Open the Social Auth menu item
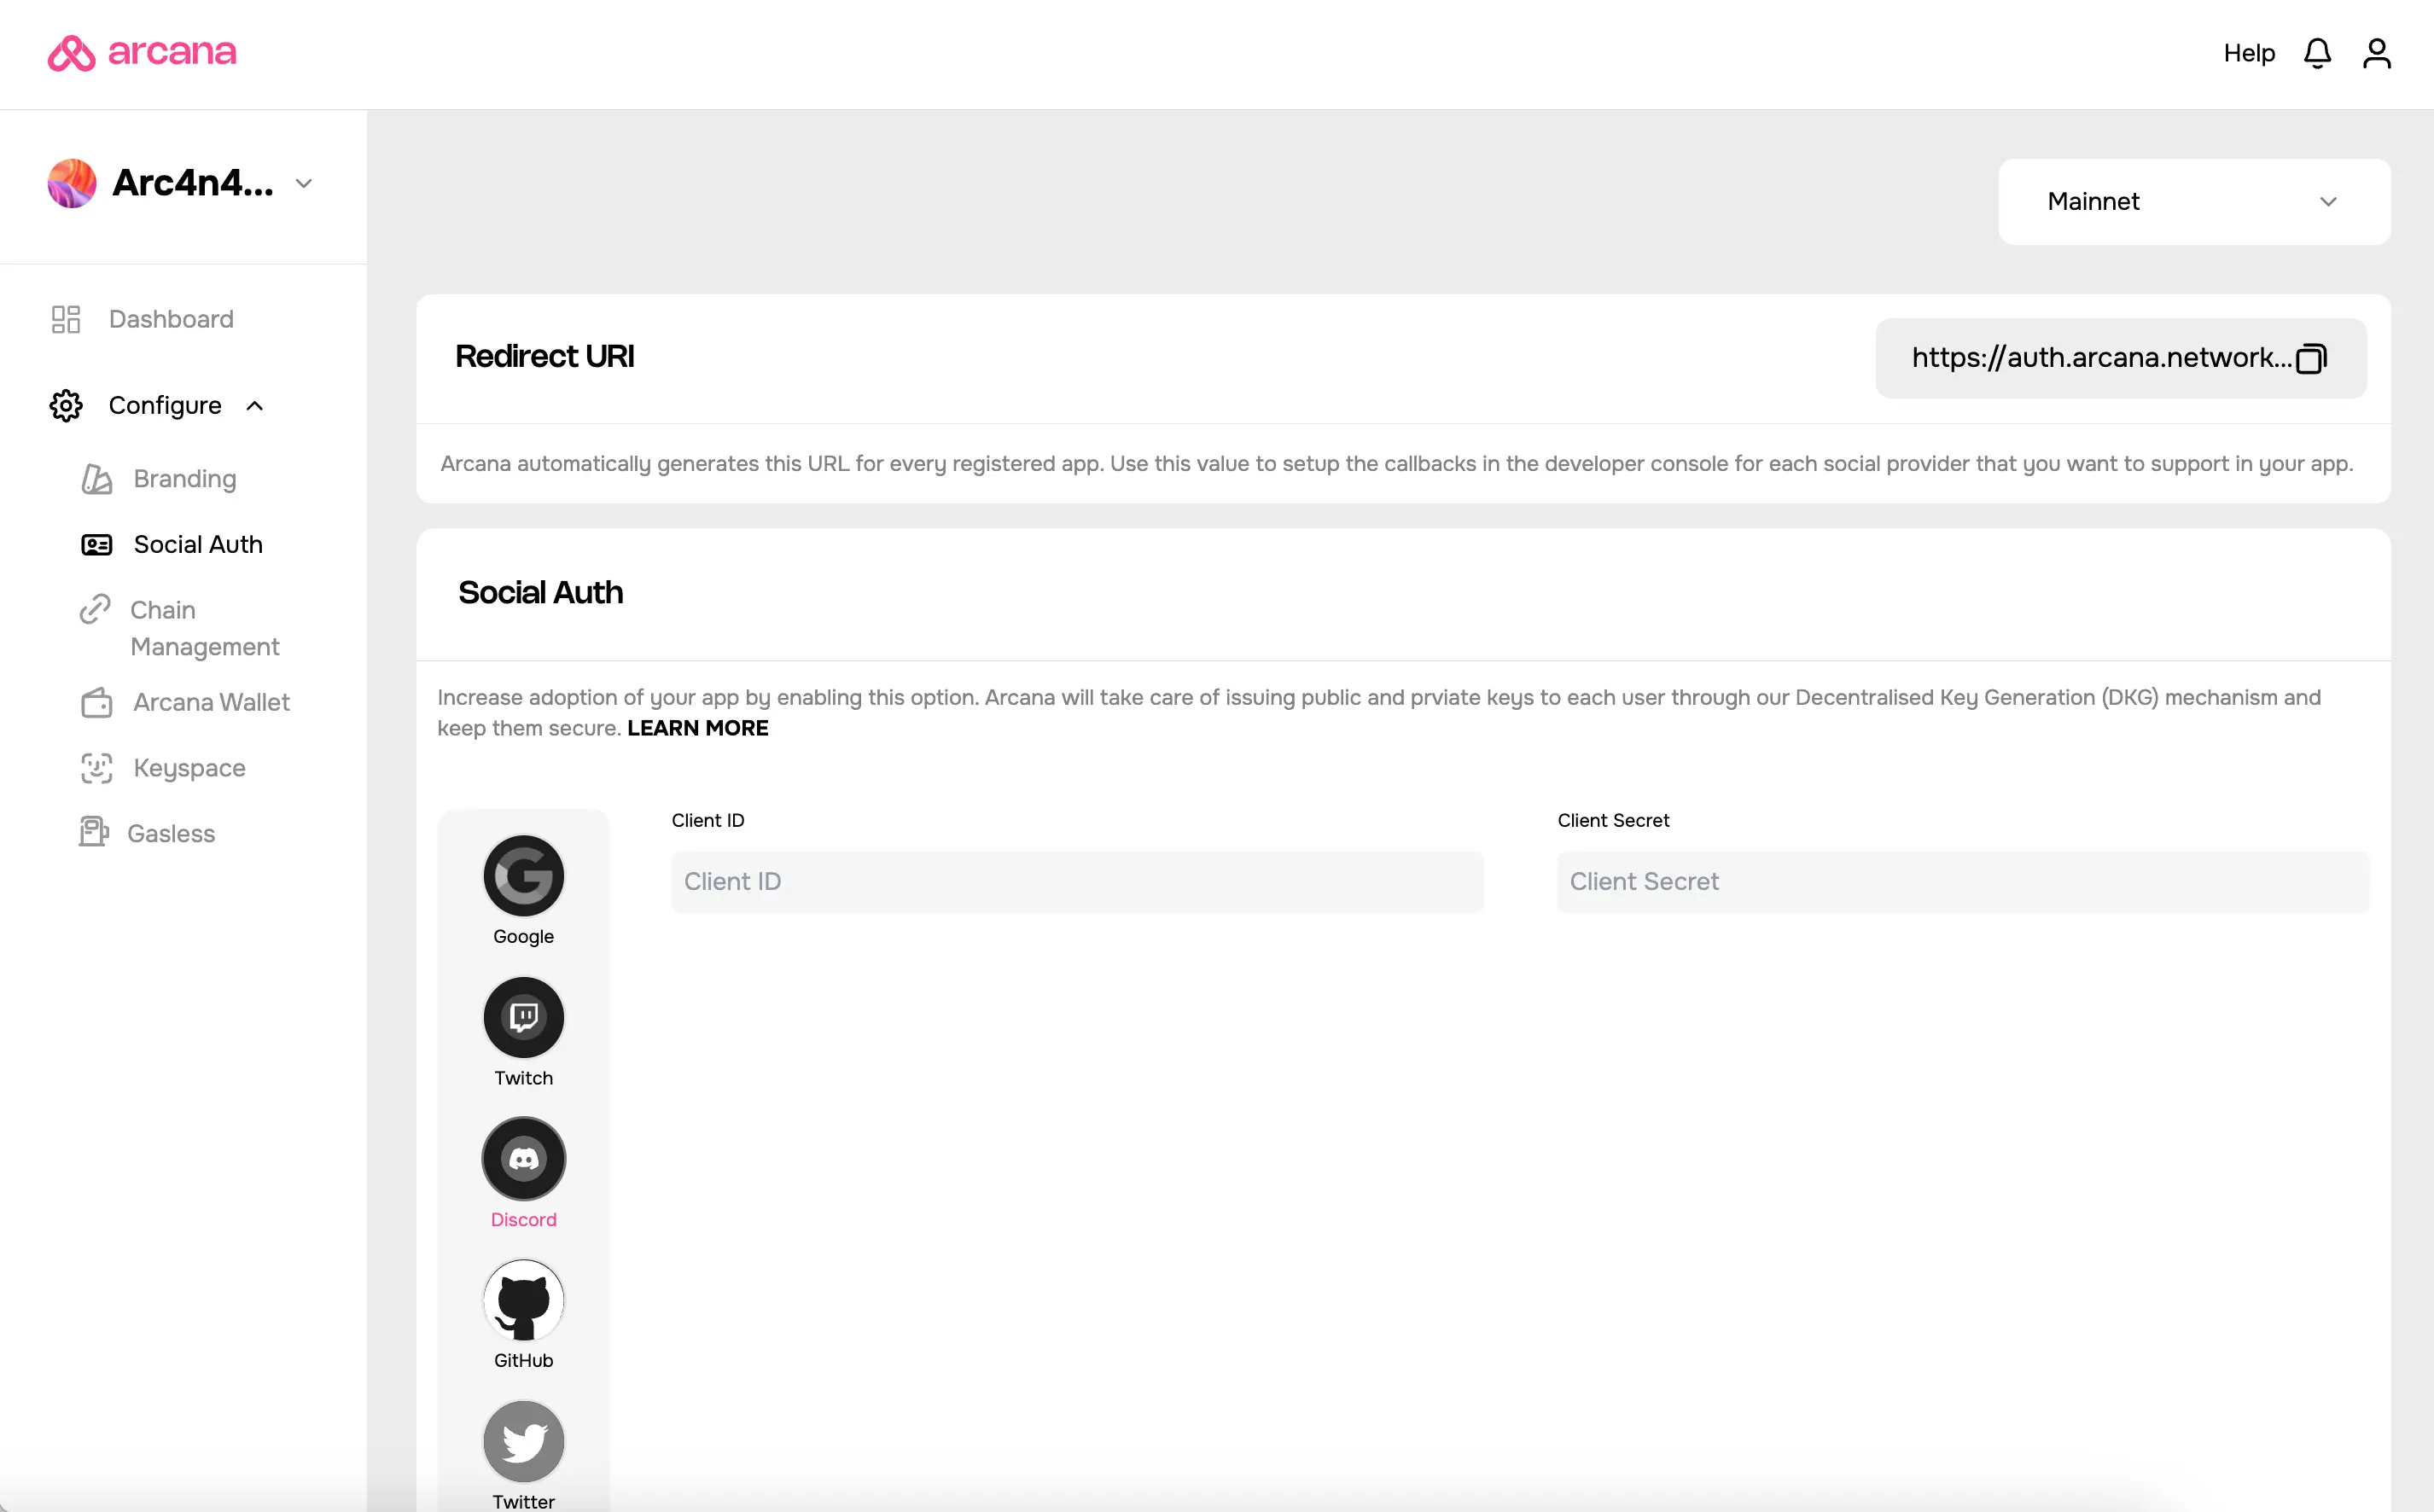2434x1512 pixels. (x=198, y=545)
